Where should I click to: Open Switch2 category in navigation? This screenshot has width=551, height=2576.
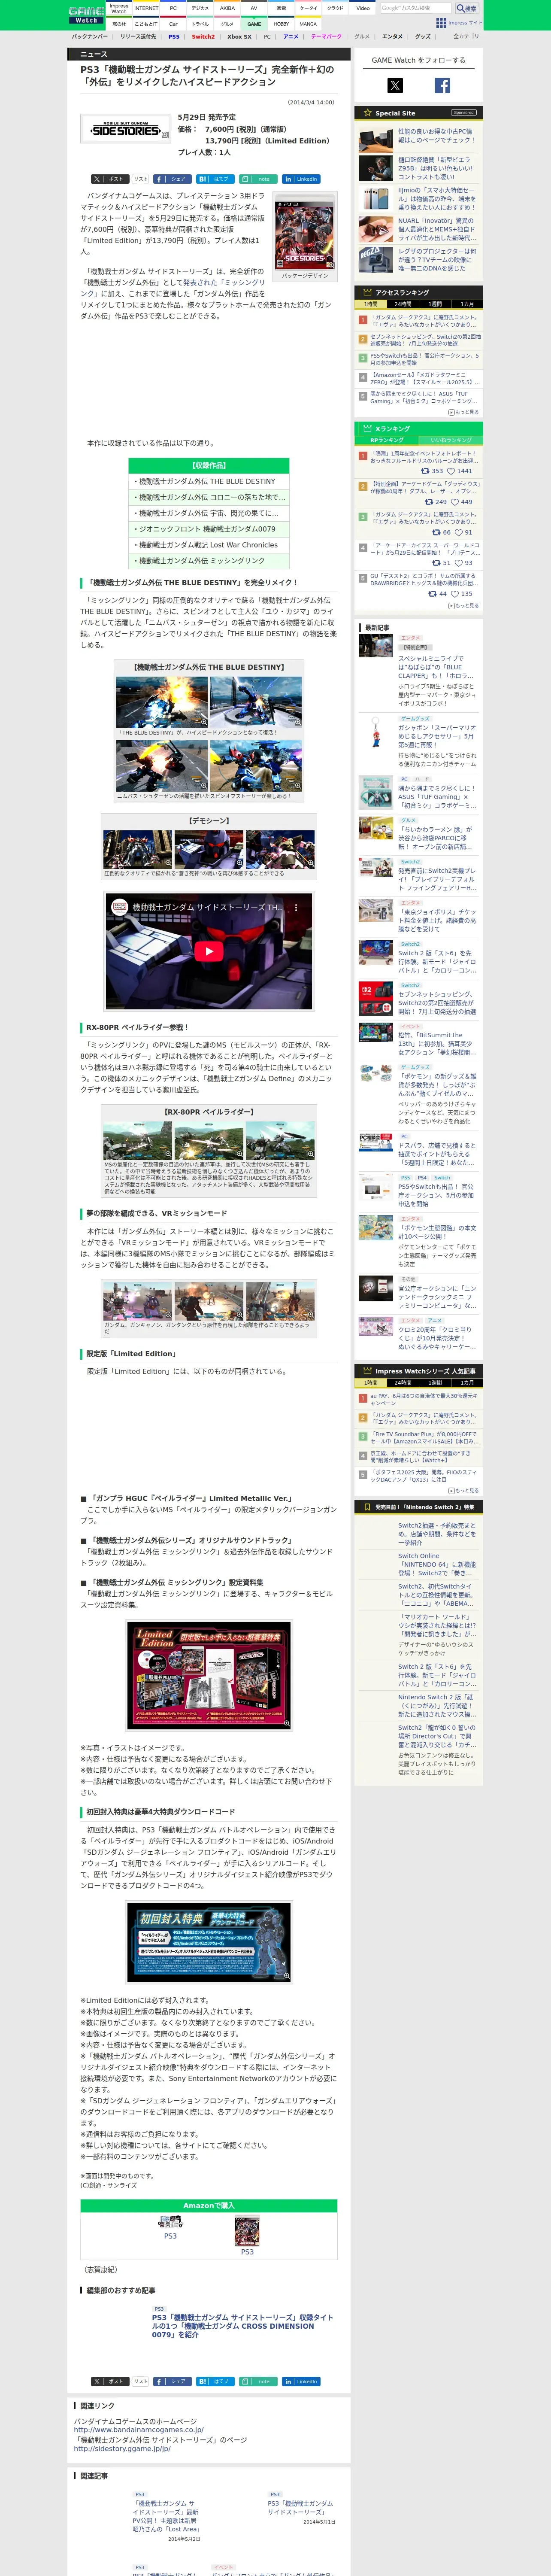203,36
